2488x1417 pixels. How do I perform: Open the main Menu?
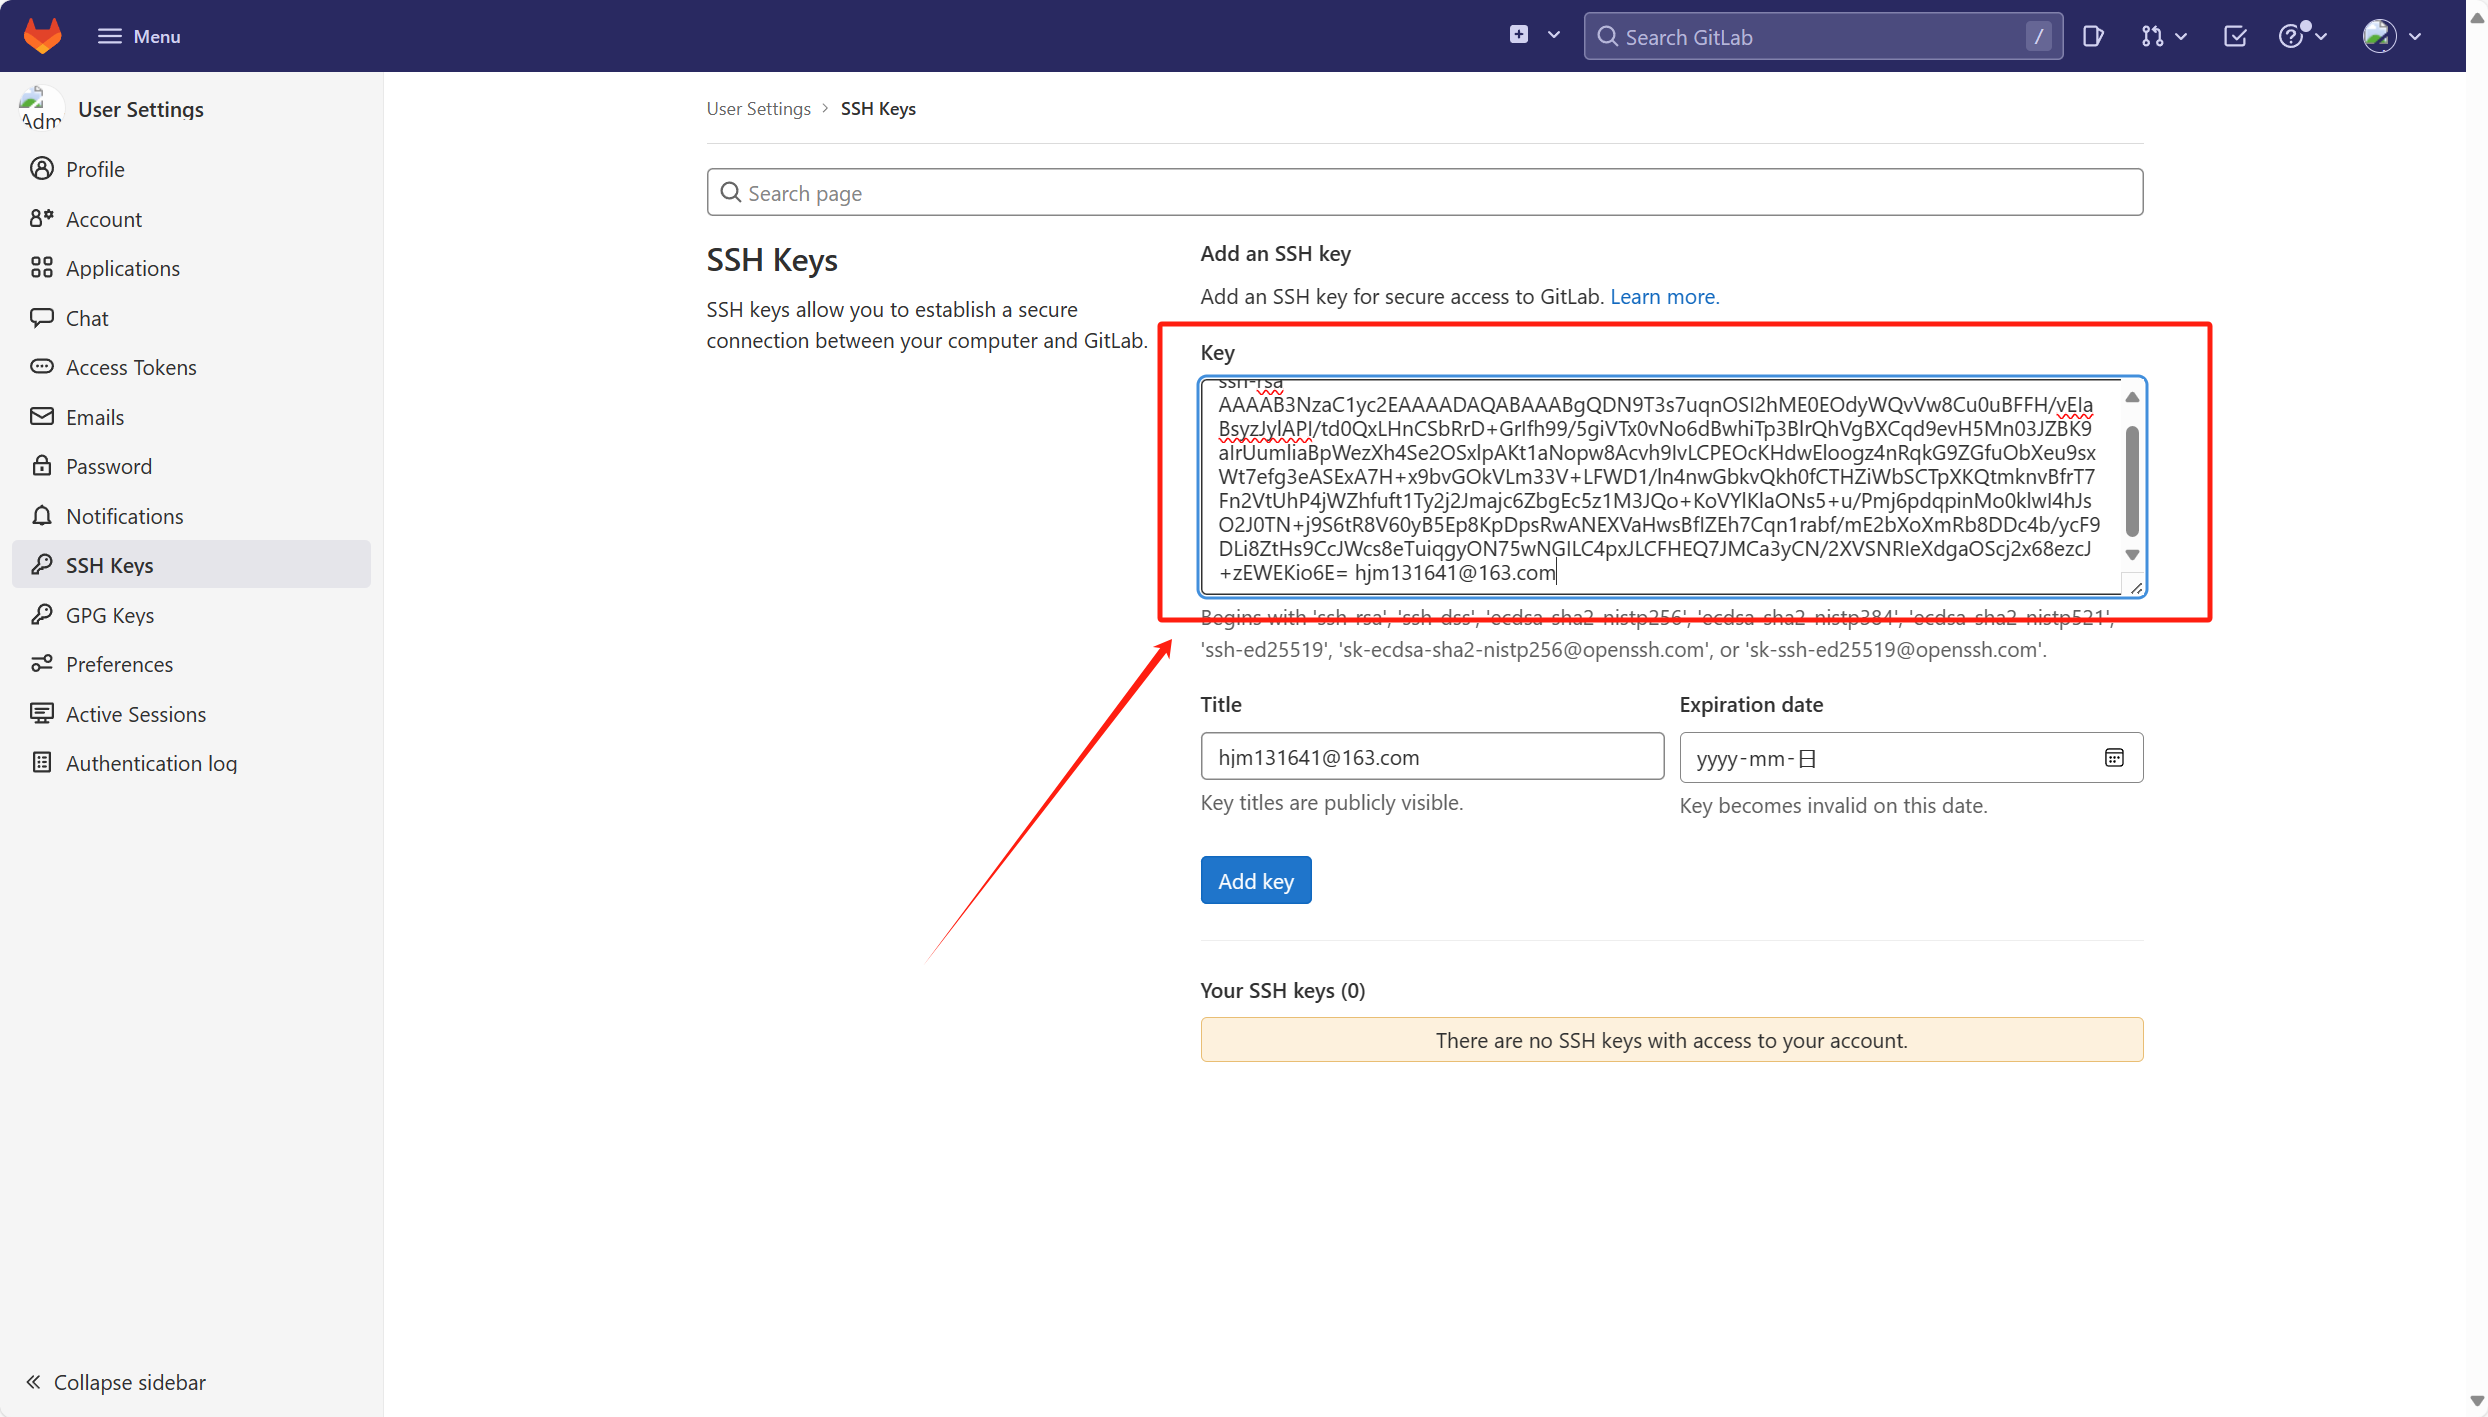point(139,36)
